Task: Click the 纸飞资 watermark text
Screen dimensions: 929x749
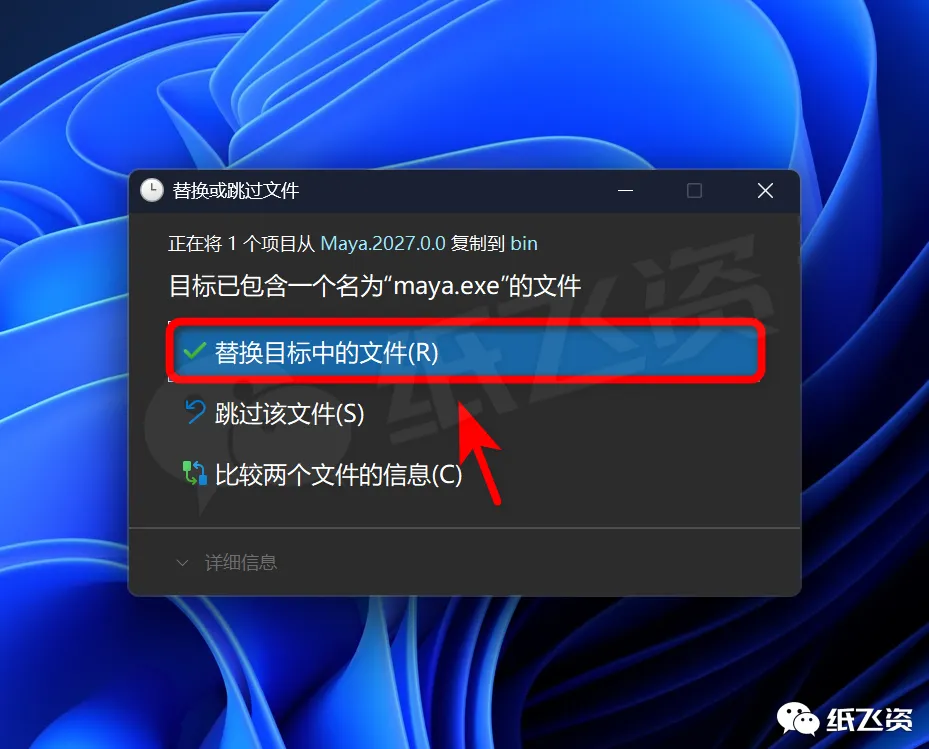Action: pos(870,721)
